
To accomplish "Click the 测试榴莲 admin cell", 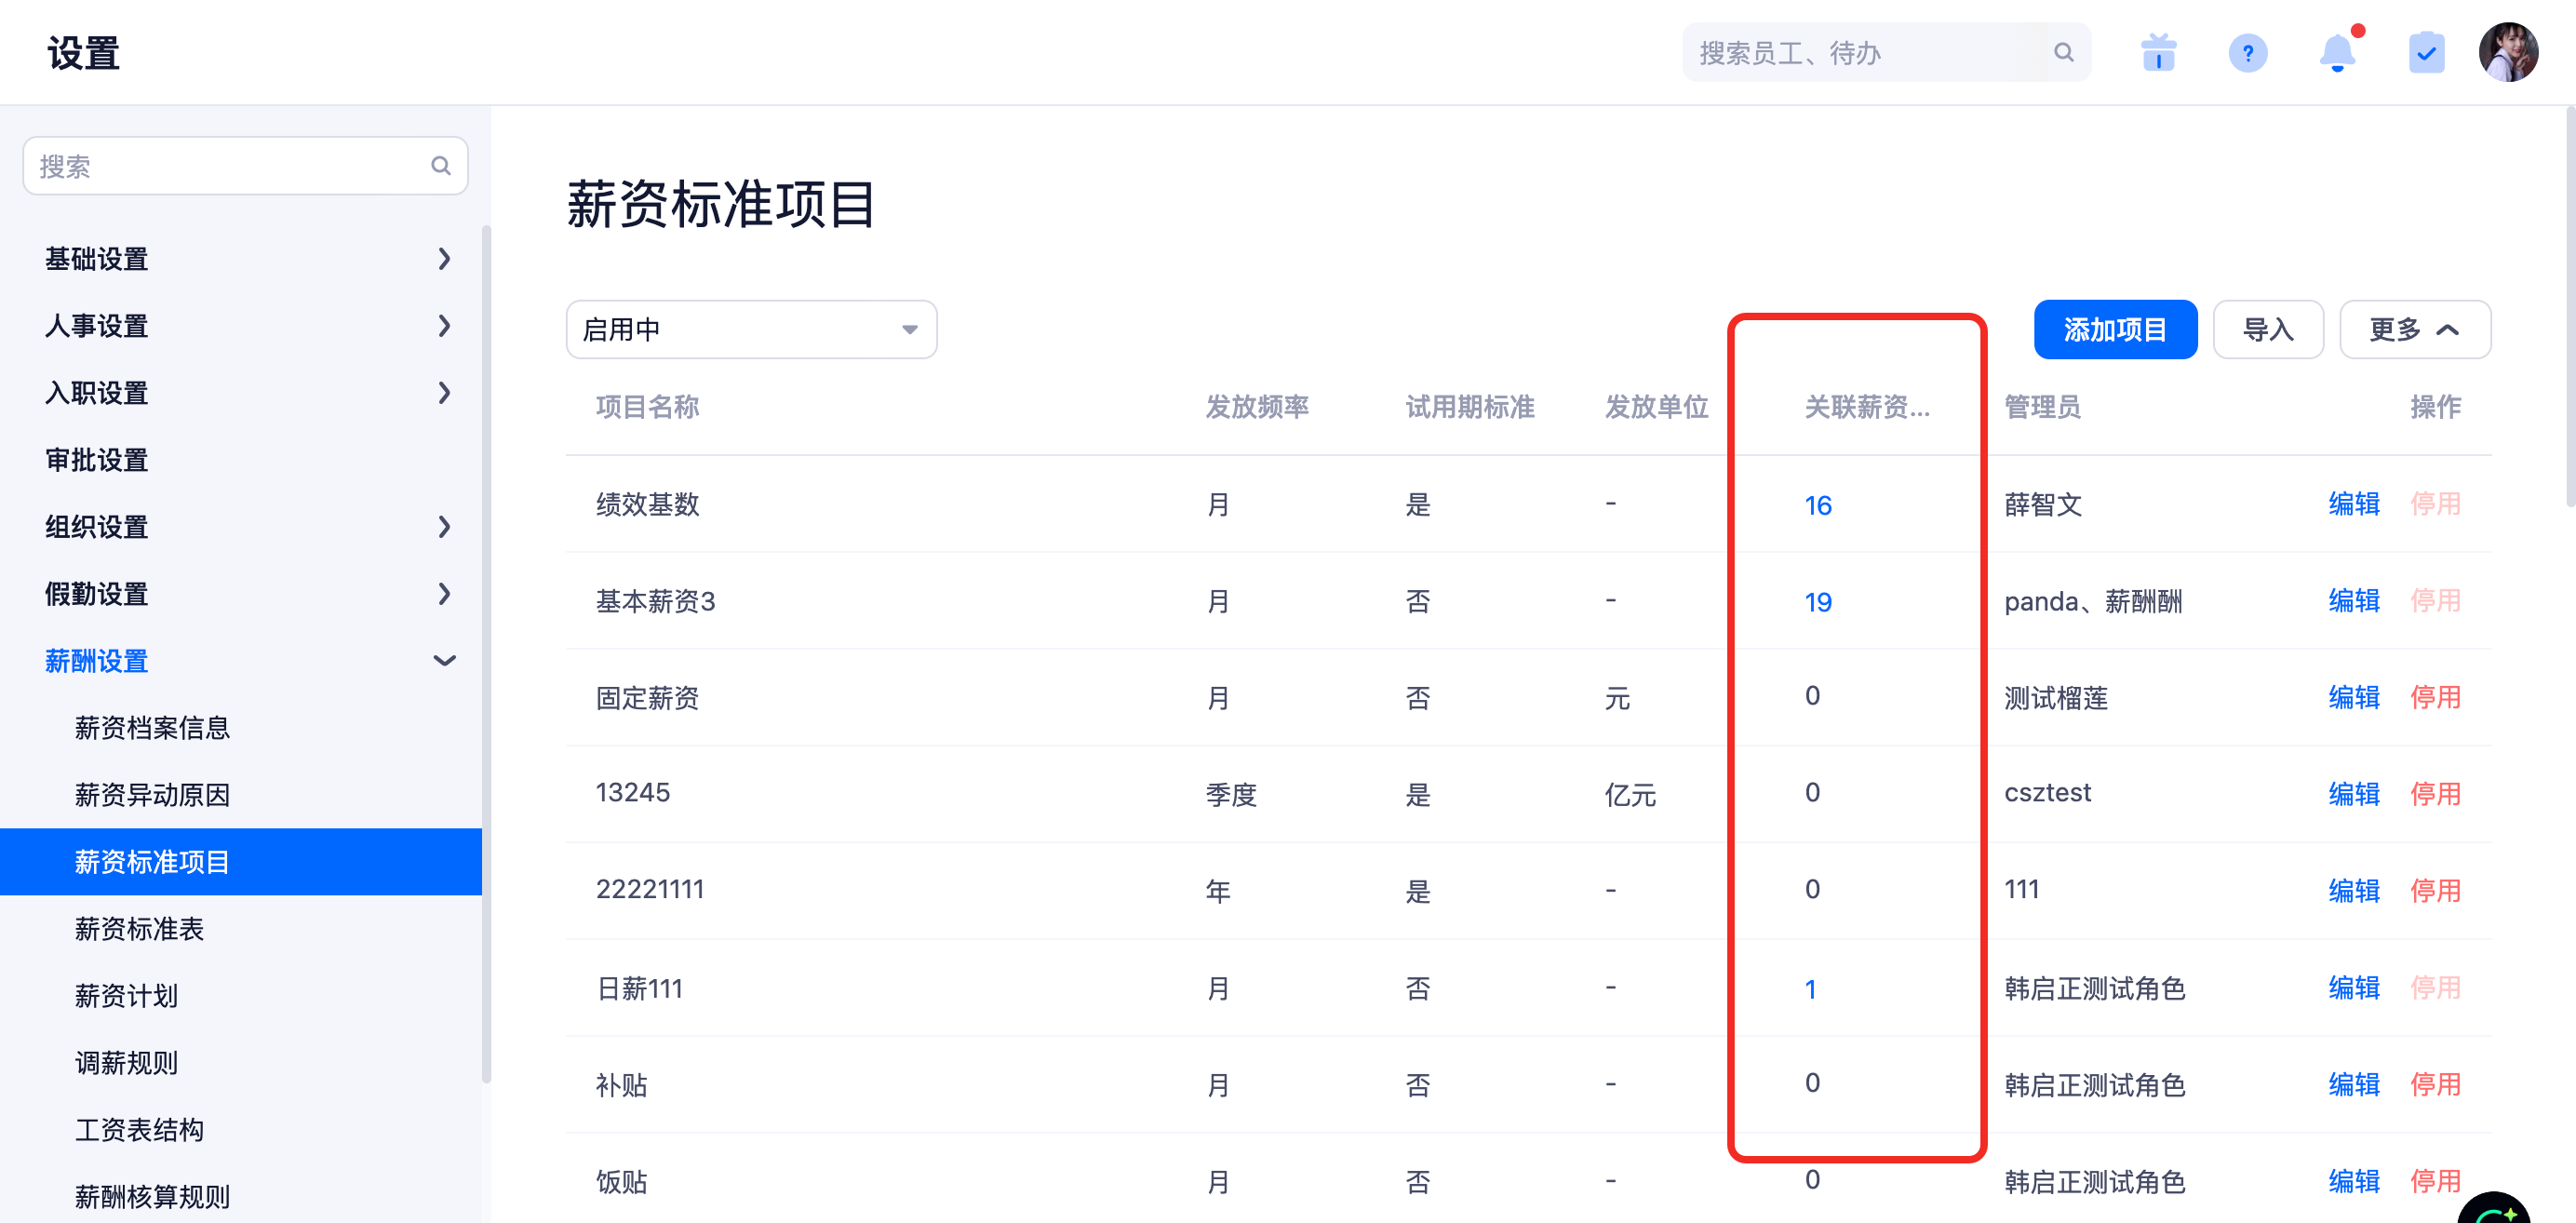I will (2055, 698).
